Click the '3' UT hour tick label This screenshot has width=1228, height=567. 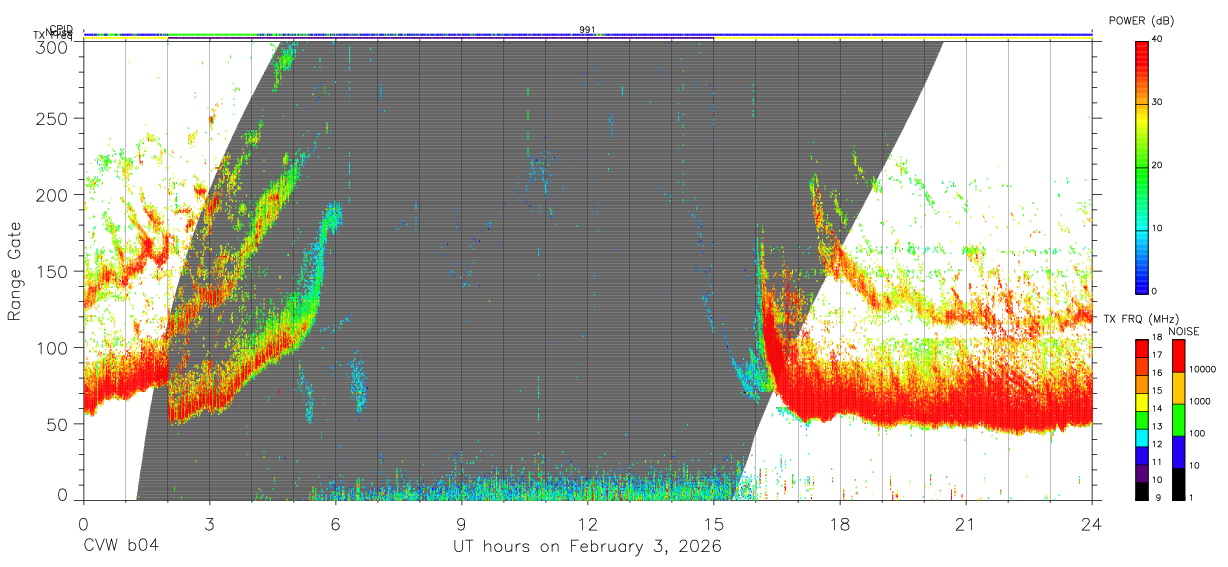209,523
